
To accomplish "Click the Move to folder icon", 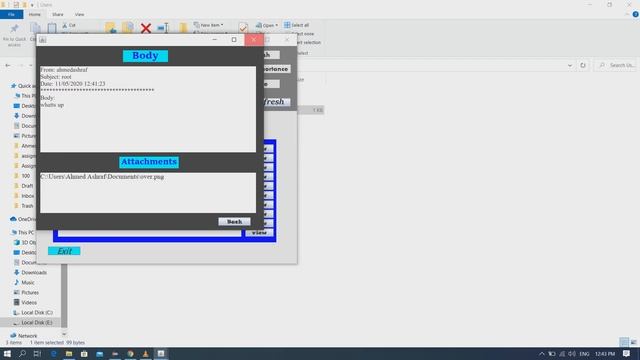I will pos(110,28).
